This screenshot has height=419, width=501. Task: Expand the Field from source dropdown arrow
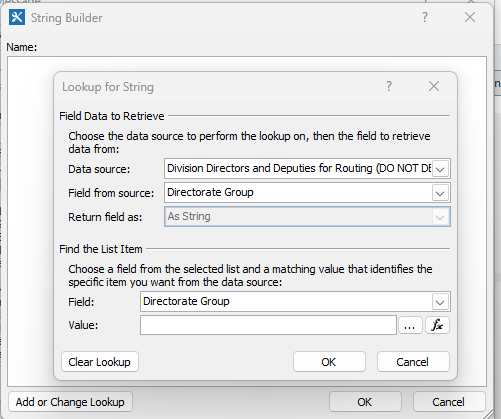[440, 193]
